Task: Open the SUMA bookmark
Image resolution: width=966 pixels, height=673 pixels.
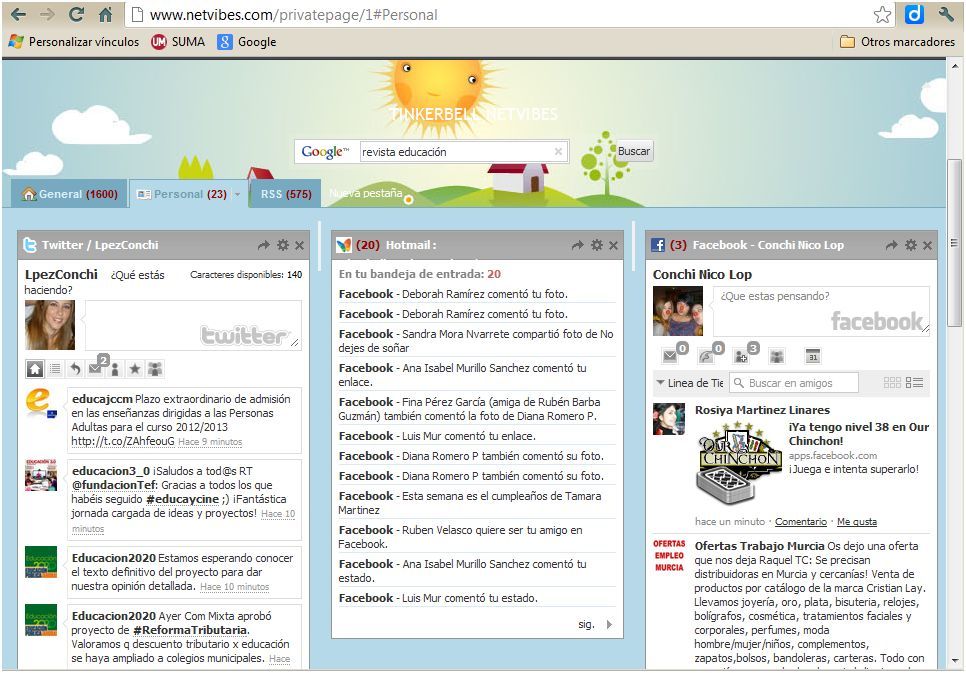Action: click(x=178, y=42)
